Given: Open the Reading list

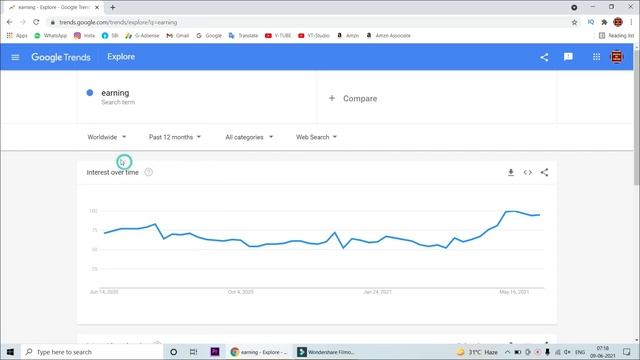Looking at the screenshot, I should tap(616, 36).
